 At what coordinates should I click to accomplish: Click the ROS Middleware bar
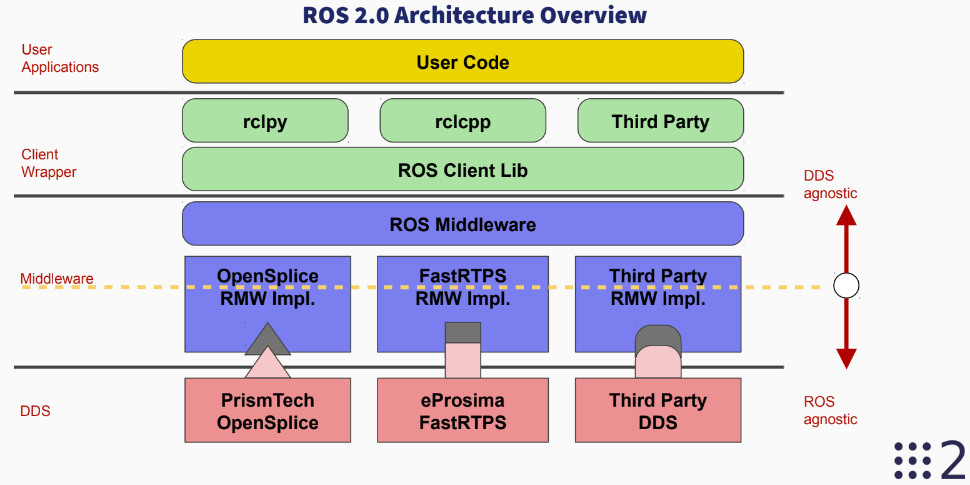(x=463, y=223)
